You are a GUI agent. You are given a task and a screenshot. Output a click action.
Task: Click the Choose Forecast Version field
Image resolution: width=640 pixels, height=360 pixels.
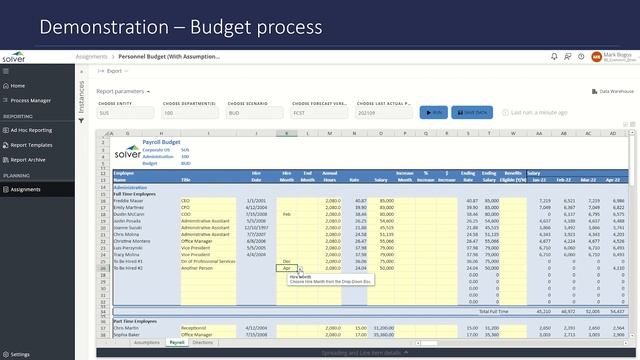coord(319,113)
